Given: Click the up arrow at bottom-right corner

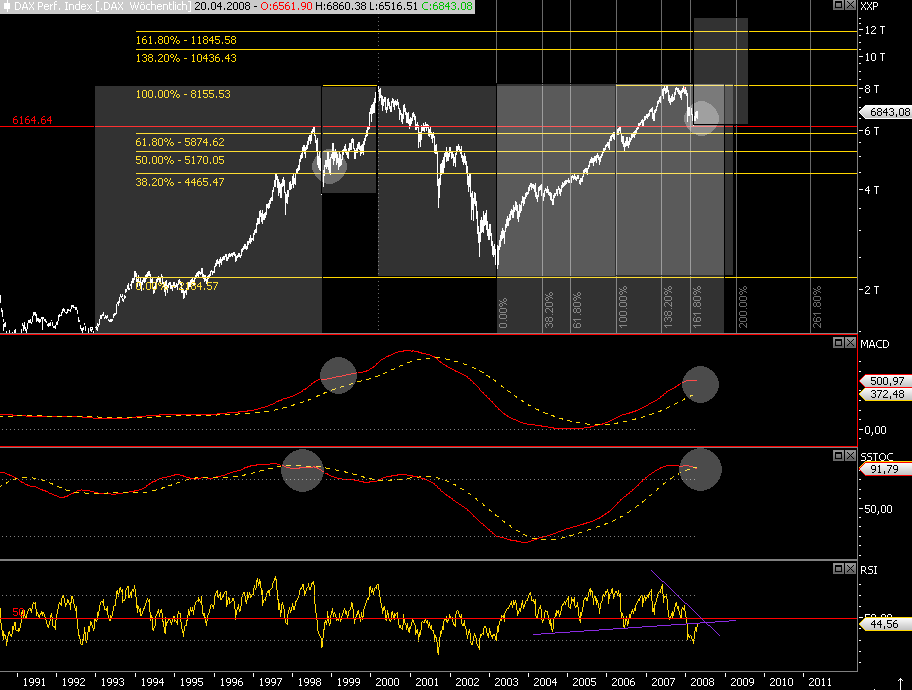Looking at the screenshot, I should pos(900,683).
